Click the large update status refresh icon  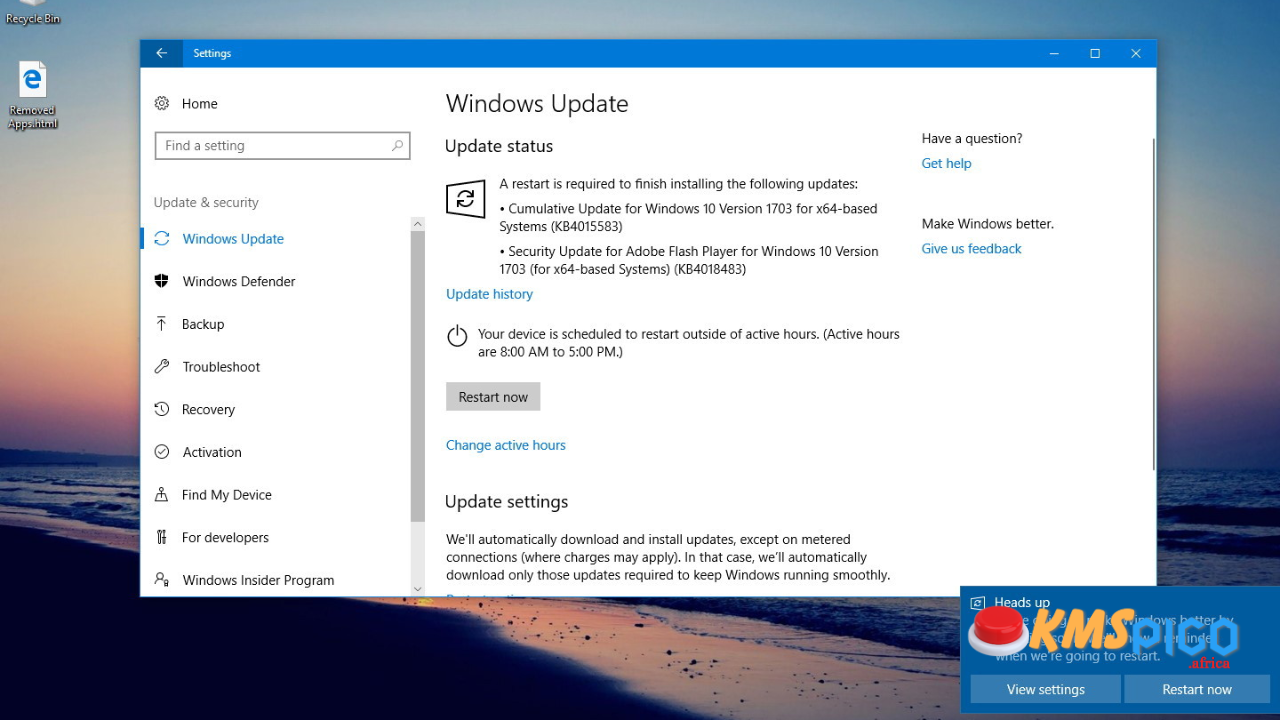[x=465, y=198]
